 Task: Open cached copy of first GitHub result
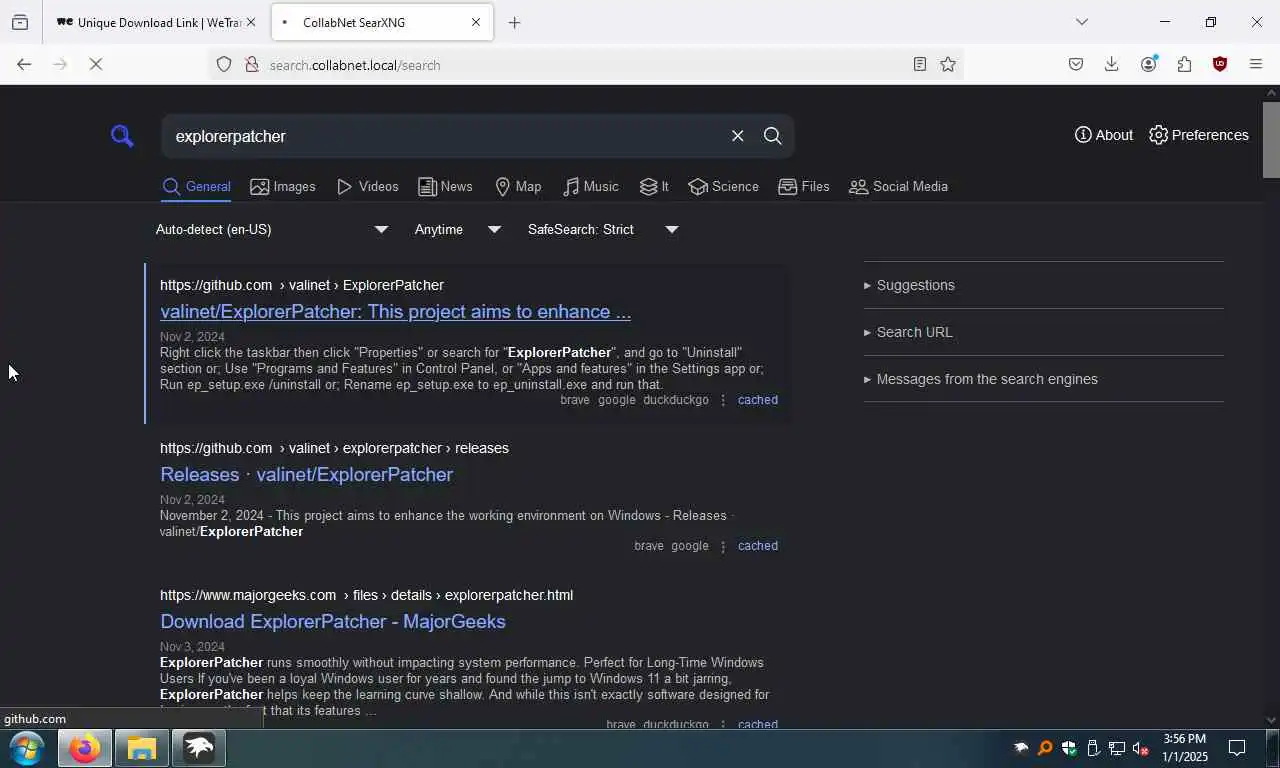point(757,400)
